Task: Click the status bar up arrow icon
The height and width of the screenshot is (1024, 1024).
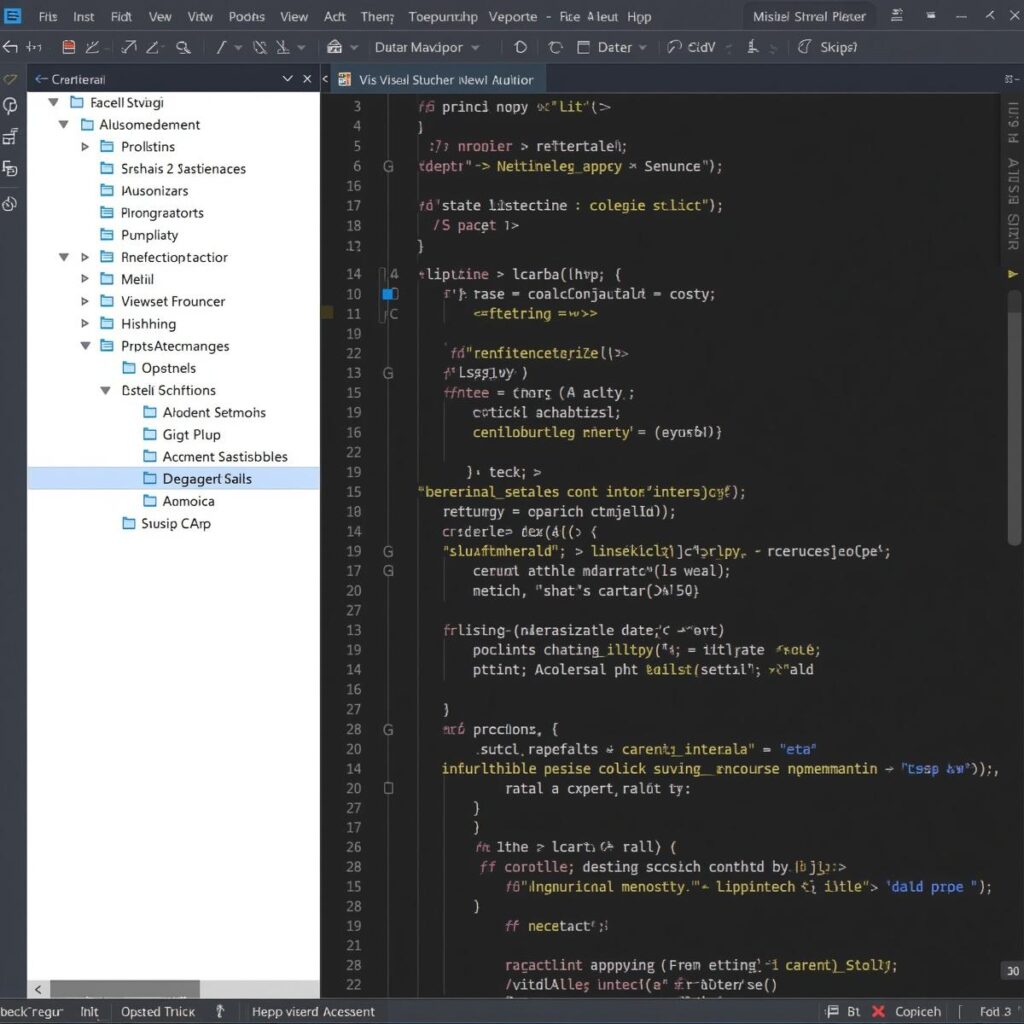Action: click(220, 1012)
